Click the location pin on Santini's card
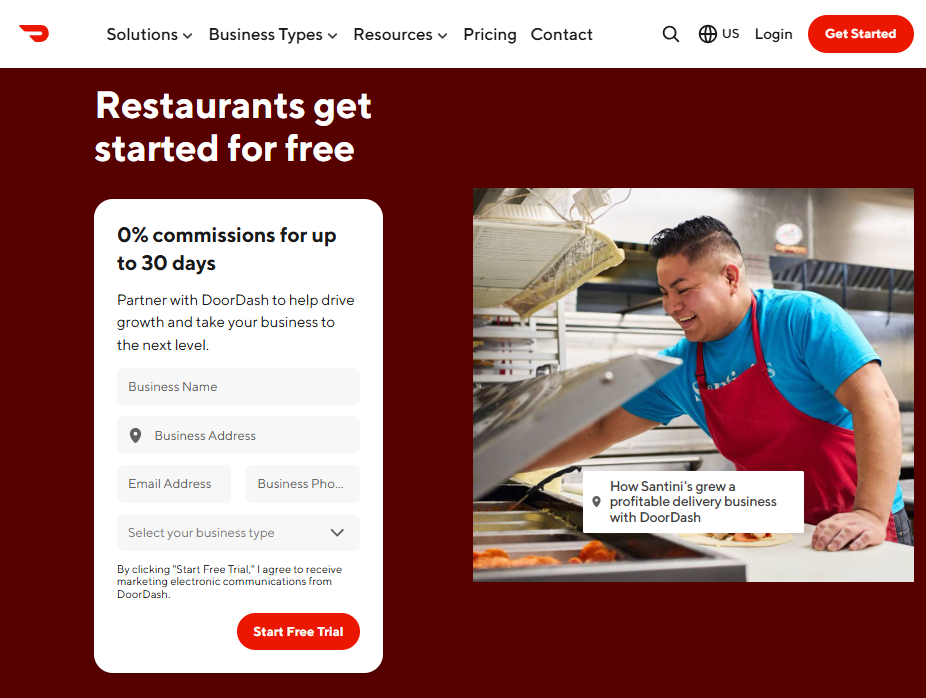 coord(596,501)
